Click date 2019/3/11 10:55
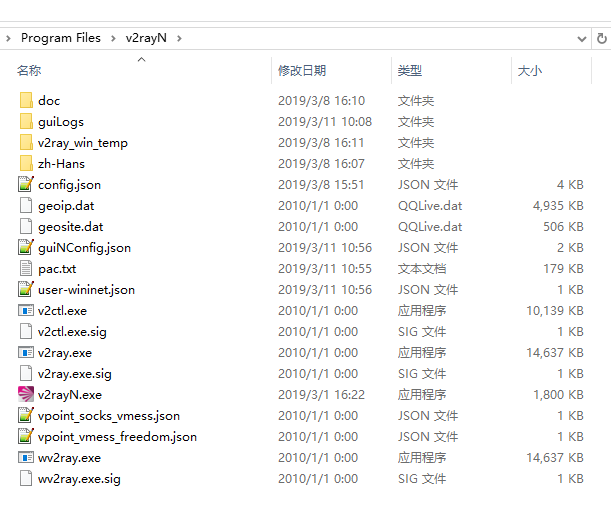This screenshot has height=530, width=611. tap(325, 269)
